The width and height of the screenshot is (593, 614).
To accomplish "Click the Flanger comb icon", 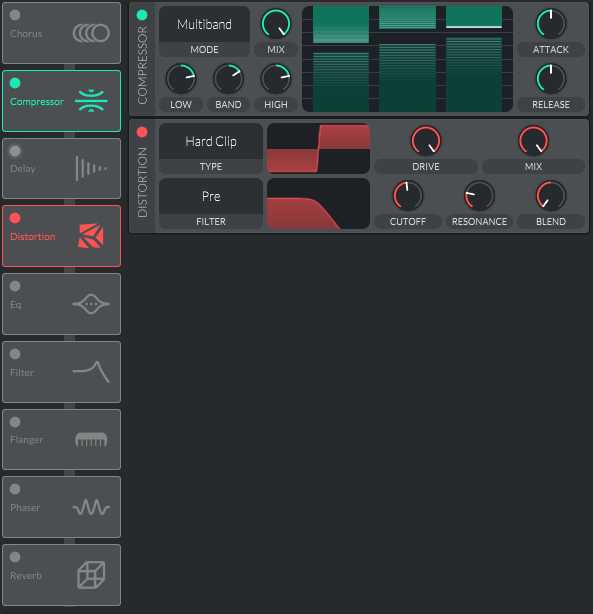I will pos(91,439).
